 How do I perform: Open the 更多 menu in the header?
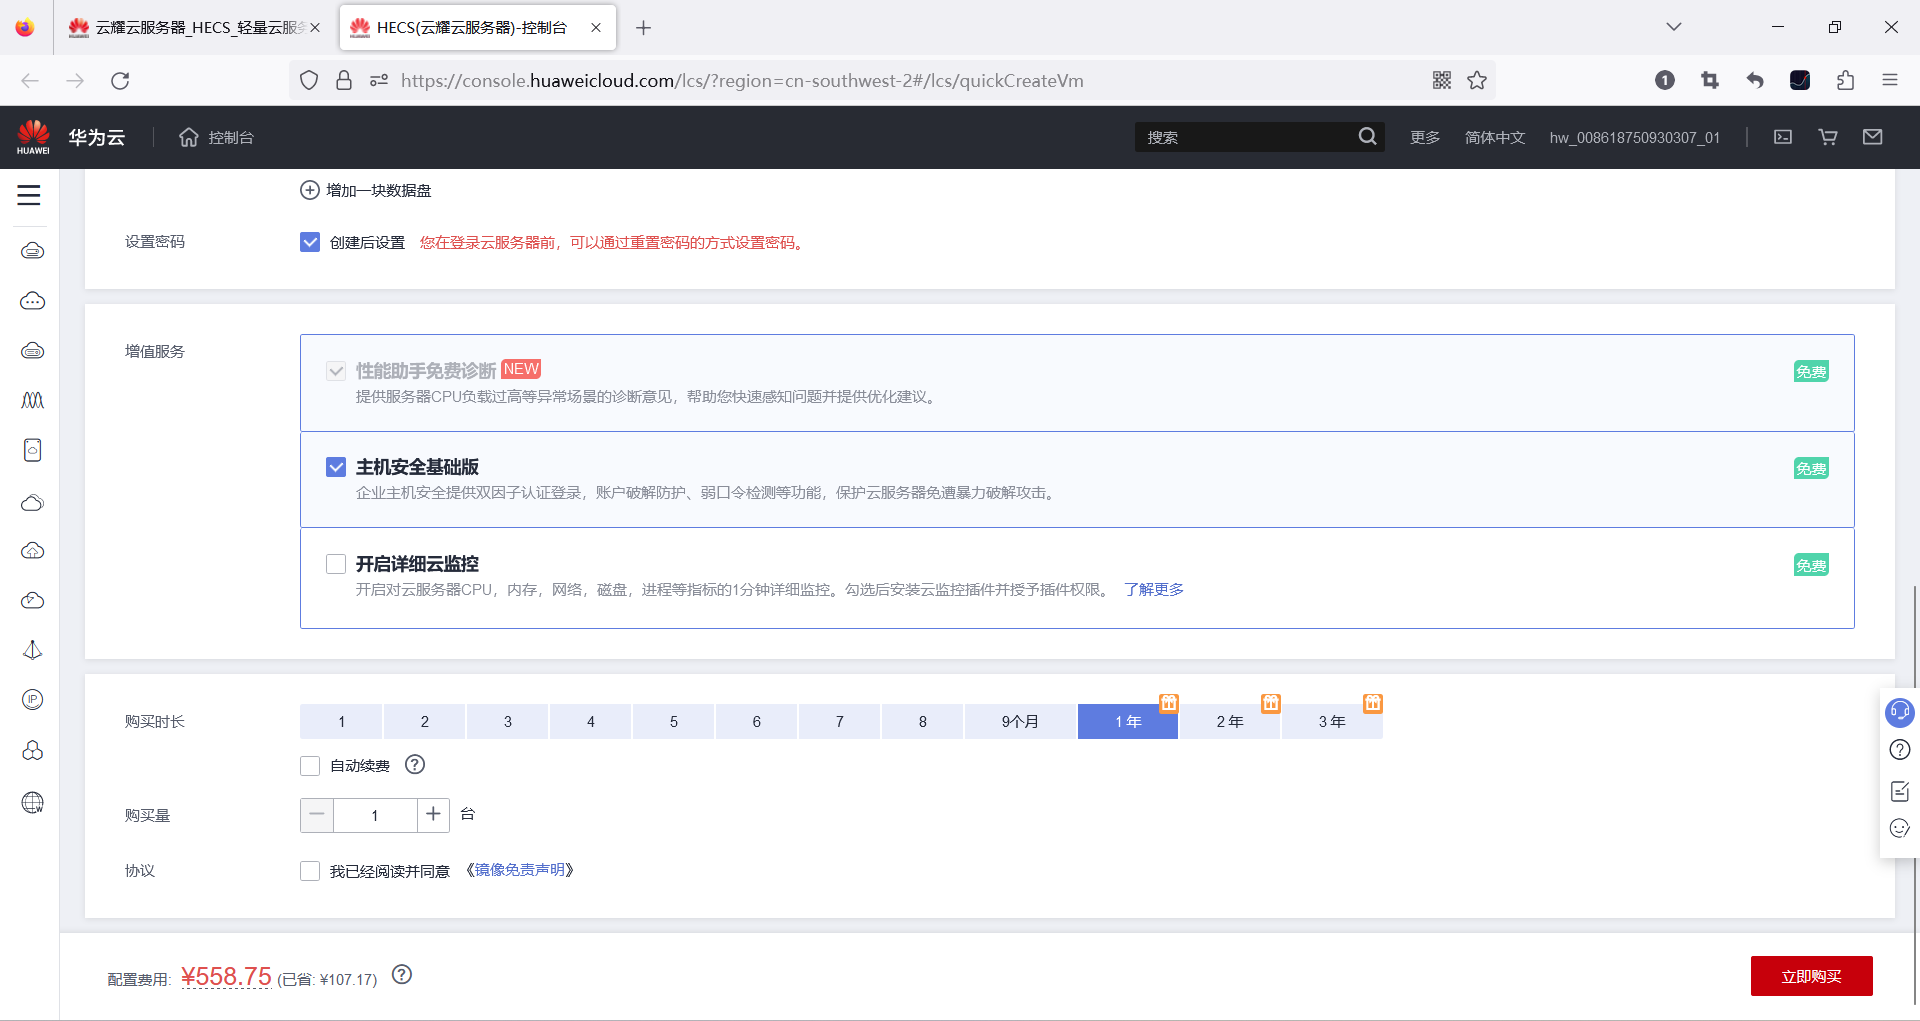(1424, 137)
